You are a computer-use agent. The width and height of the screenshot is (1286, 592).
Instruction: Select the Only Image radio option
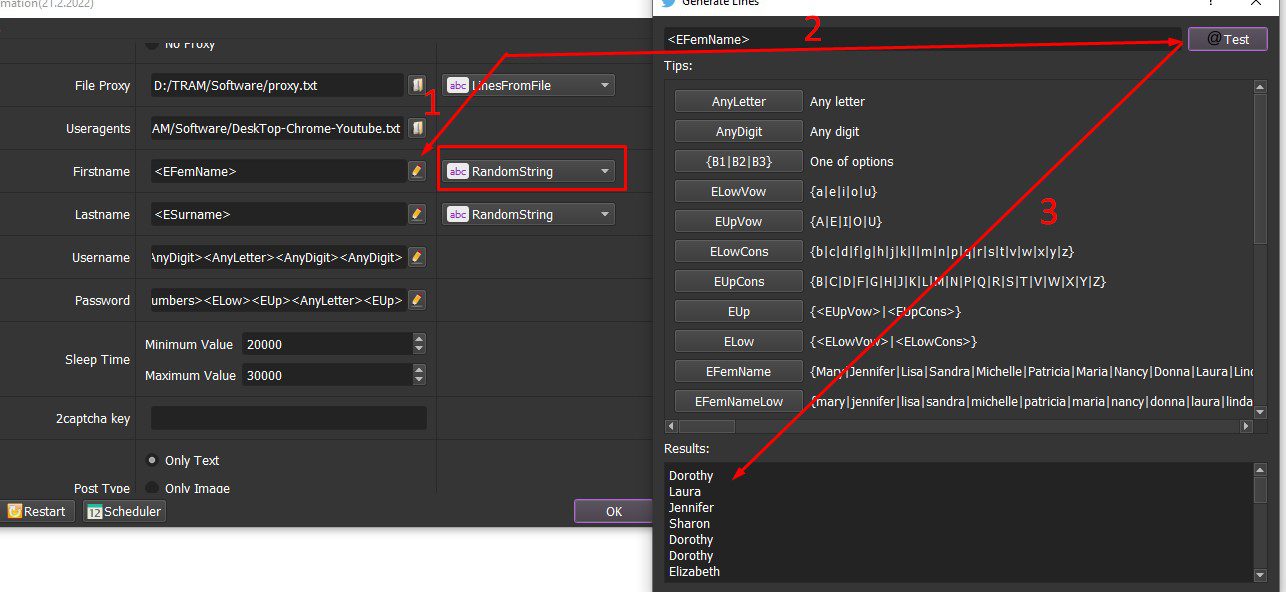(x=152, y=488)
